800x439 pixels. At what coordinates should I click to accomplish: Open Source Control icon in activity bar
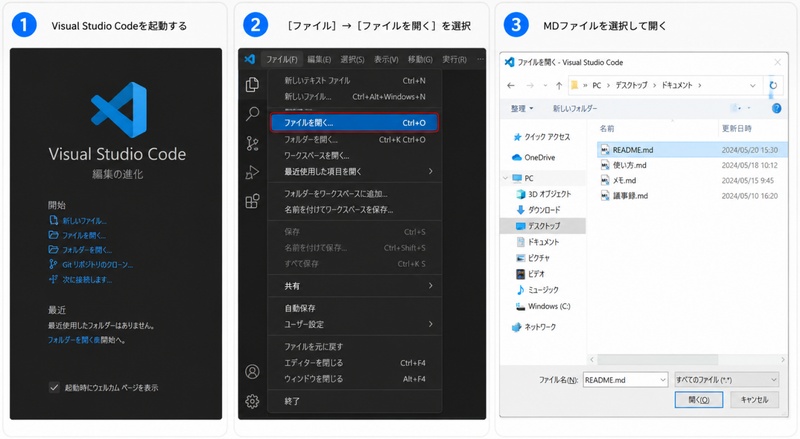253,143
